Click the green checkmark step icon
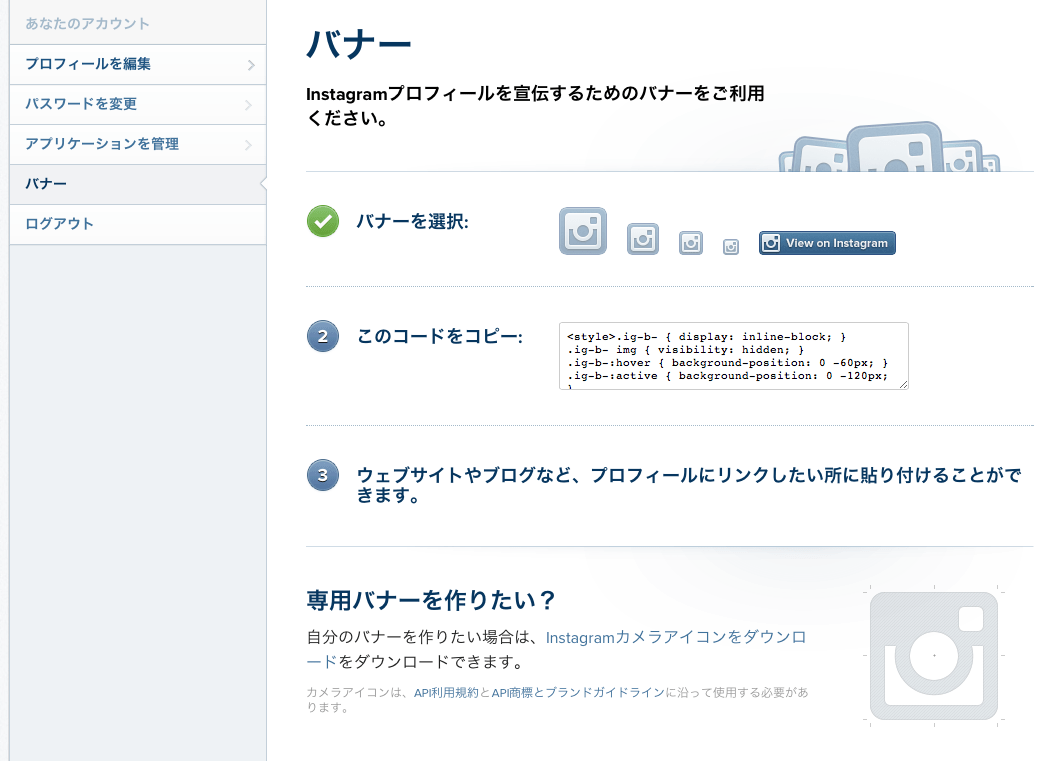This screenshot has height=761, width=1058. tap(323, 221)
